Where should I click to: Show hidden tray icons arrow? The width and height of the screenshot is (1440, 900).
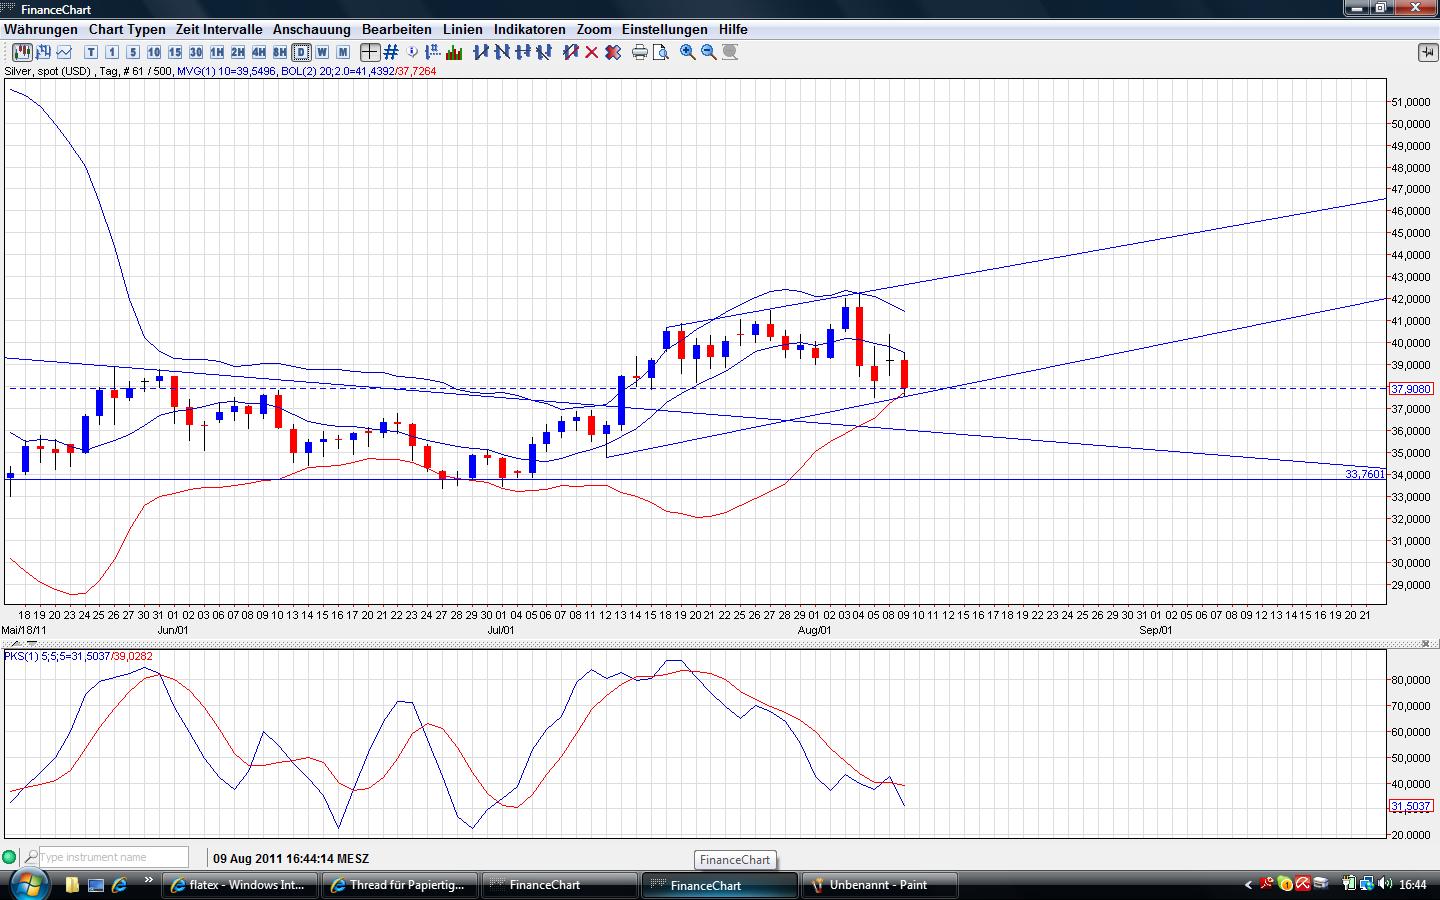click(x=1248, y=885)
